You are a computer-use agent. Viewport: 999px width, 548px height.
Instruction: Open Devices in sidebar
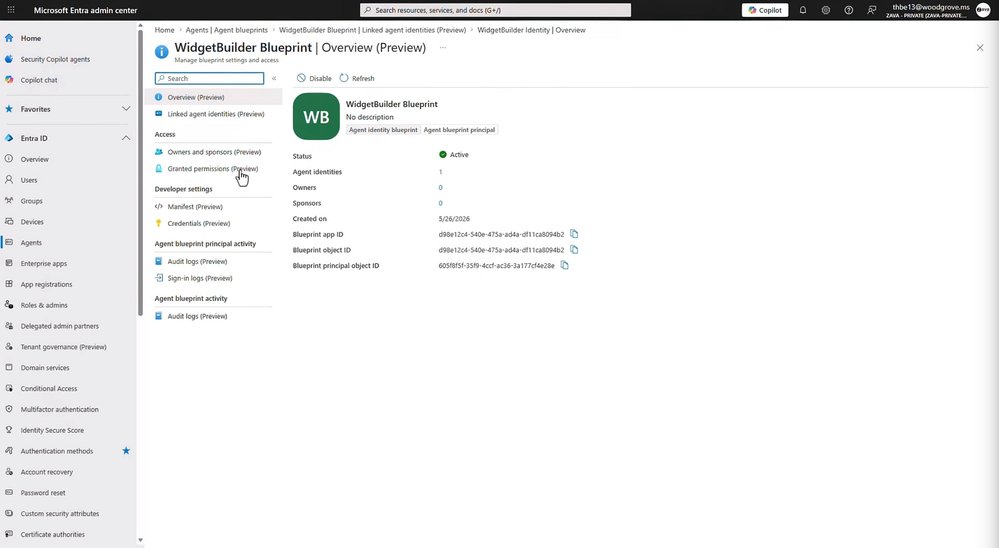pyautogui.click(x=32, y=222)
